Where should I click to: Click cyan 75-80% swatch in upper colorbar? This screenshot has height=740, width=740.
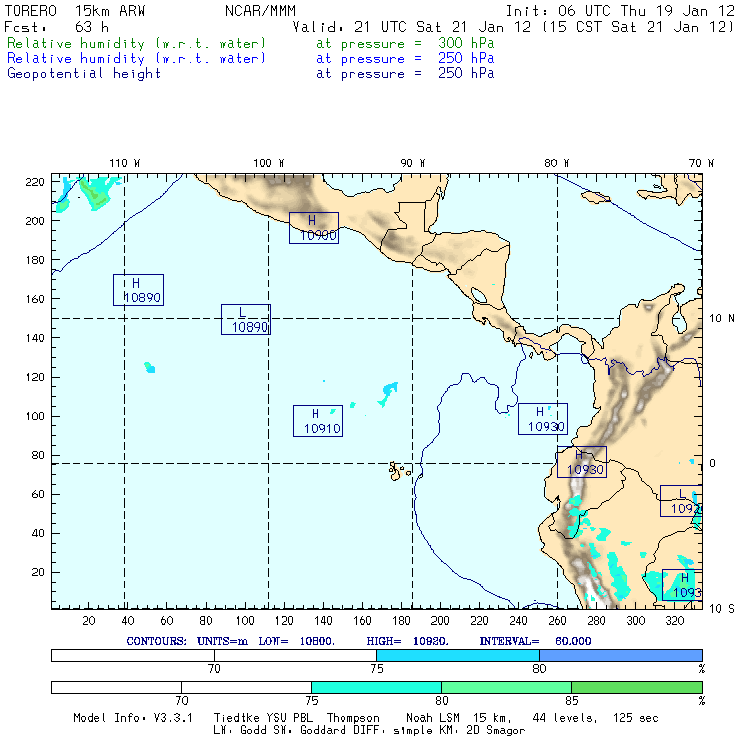tap(458, 656)
